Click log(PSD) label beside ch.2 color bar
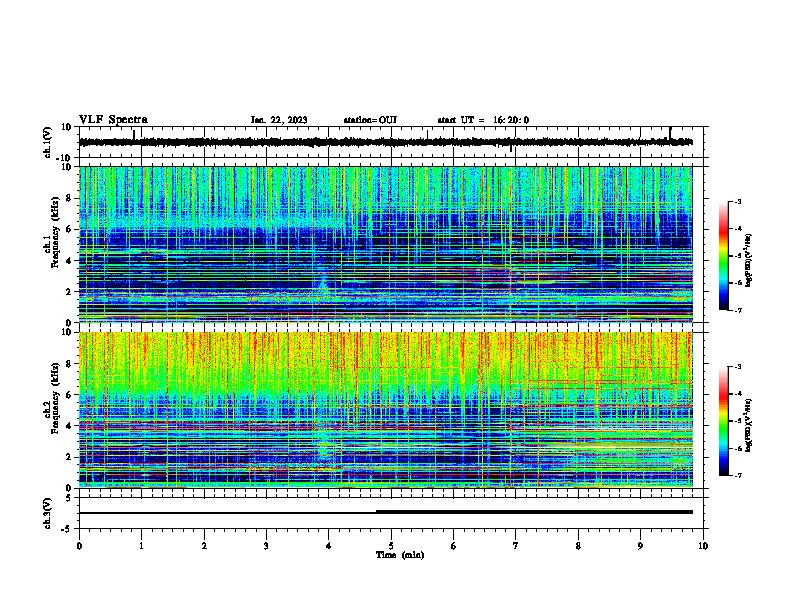 748,425
